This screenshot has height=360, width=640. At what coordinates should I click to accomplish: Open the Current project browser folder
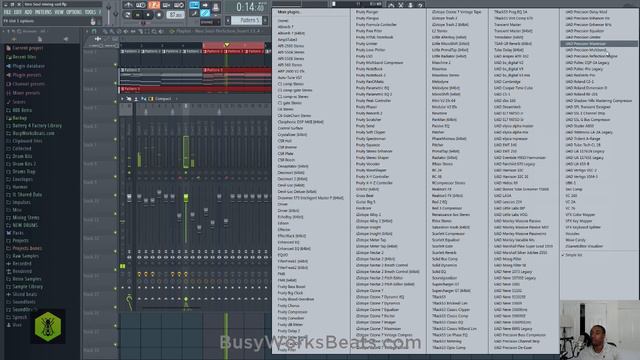tap(27, 48)
